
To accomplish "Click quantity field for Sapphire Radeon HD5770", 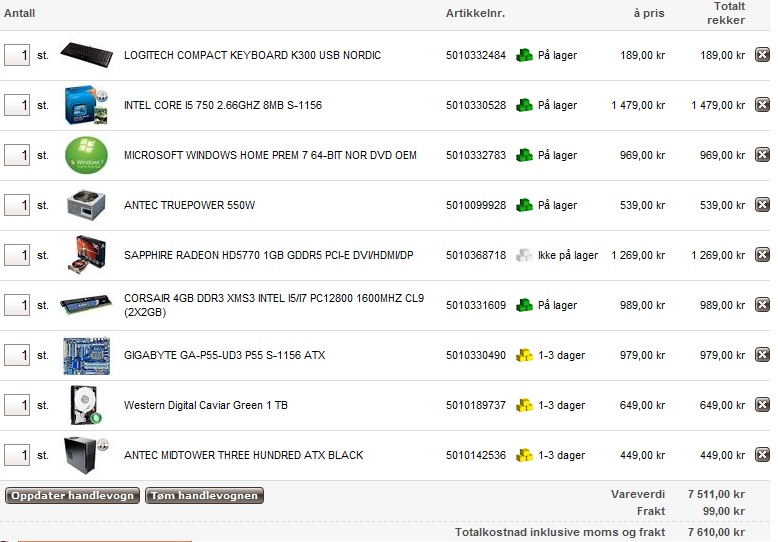I will 17,255.
